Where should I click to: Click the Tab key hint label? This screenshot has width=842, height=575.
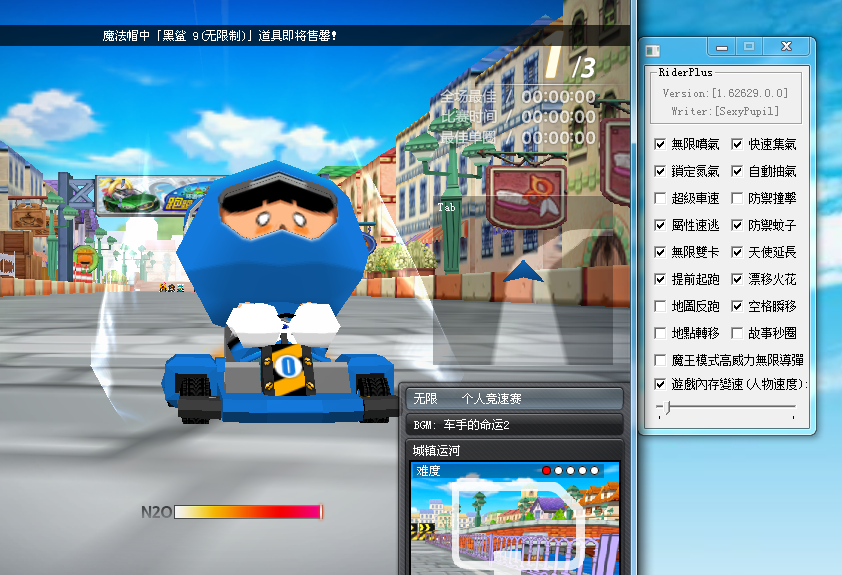click(447, 207)
